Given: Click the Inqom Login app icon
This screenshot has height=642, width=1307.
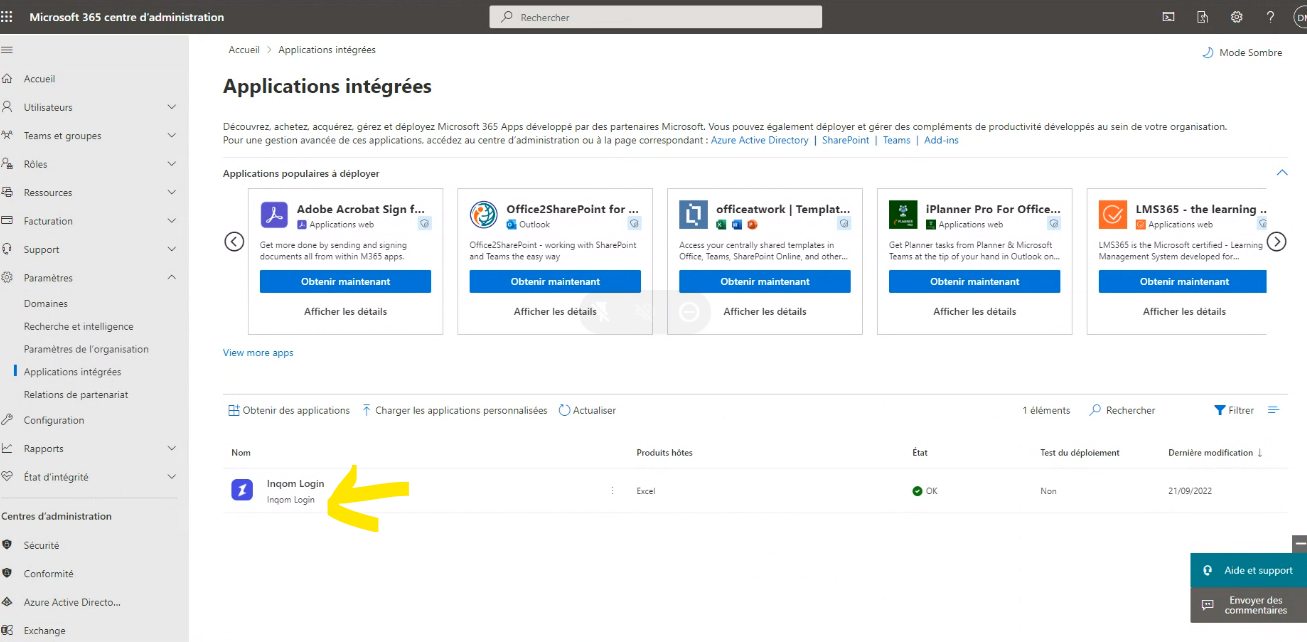Looking at the screenshot, I should [x=242, y=490].
